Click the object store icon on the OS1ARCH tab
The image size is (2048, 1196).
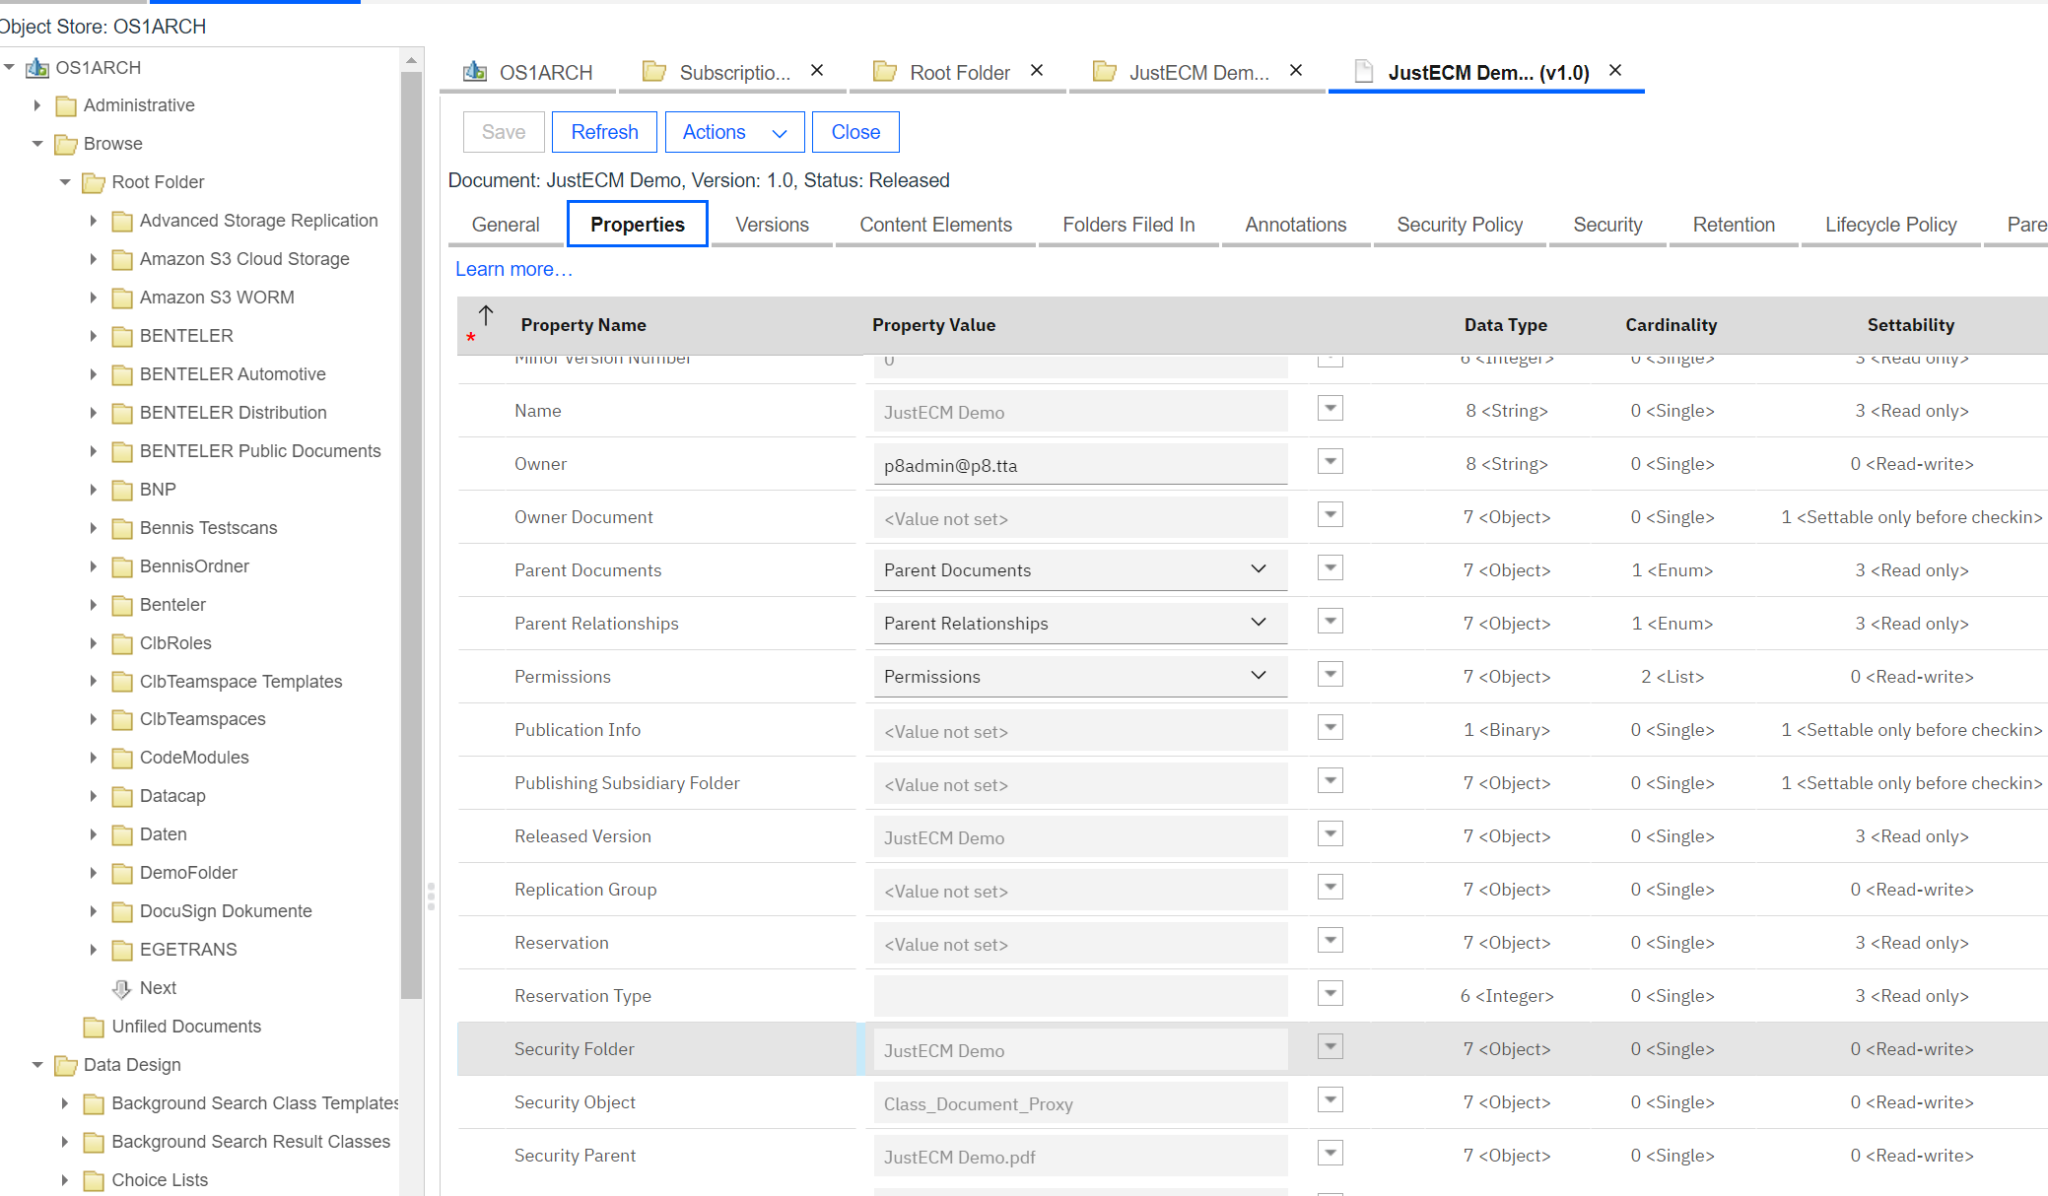(x=475, y=71)
